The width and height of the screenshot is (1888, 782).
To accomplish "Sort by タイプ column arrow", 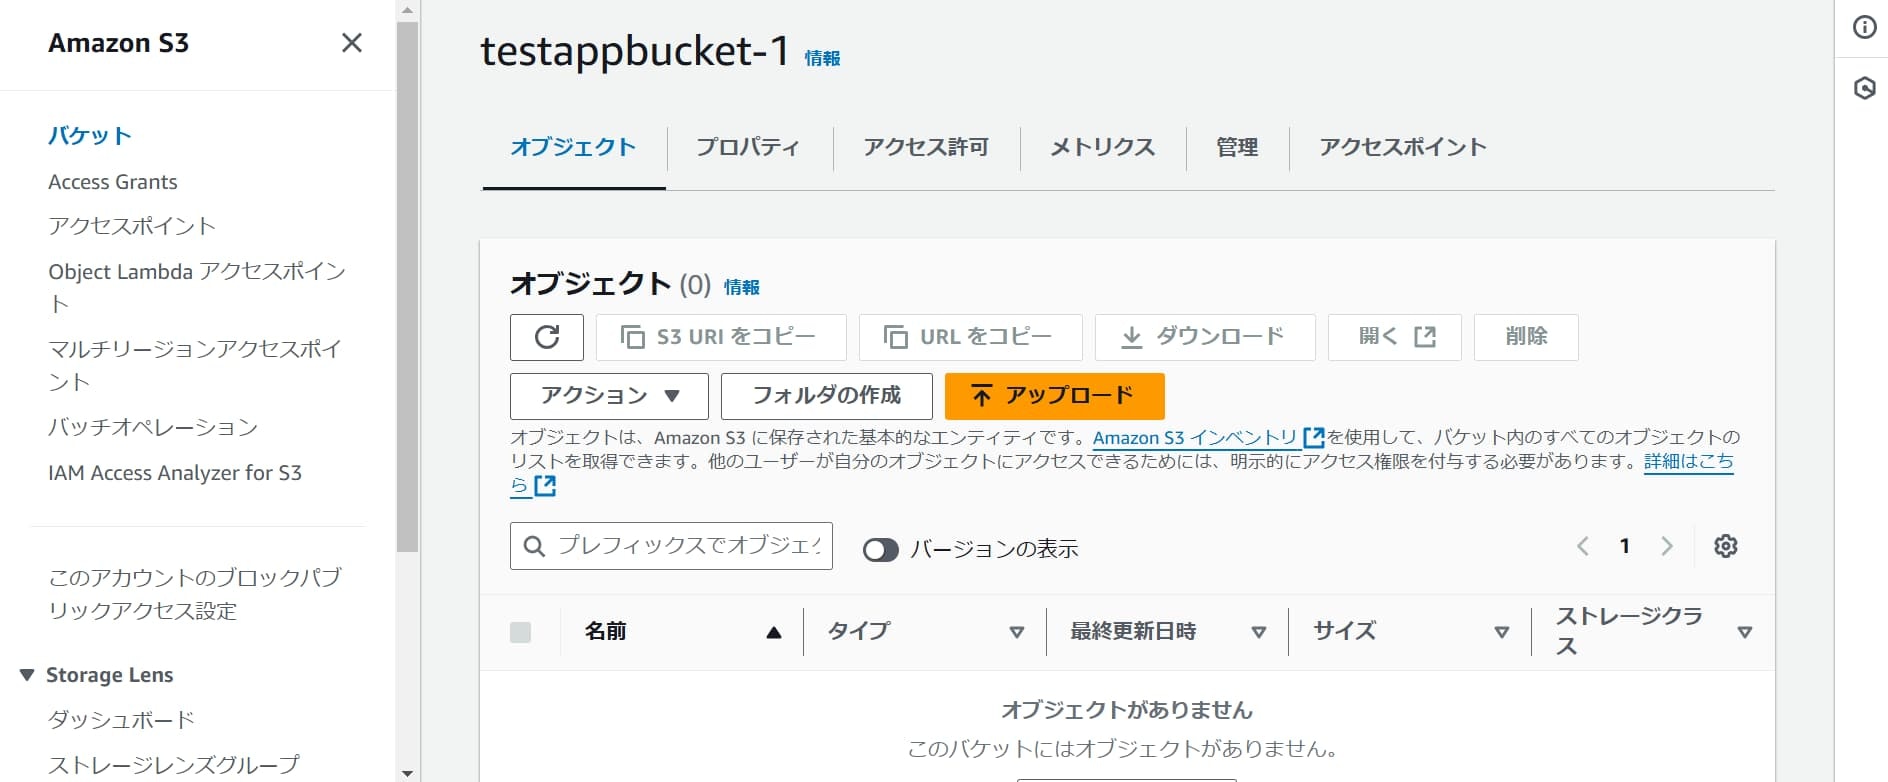I will (1017, 632).
